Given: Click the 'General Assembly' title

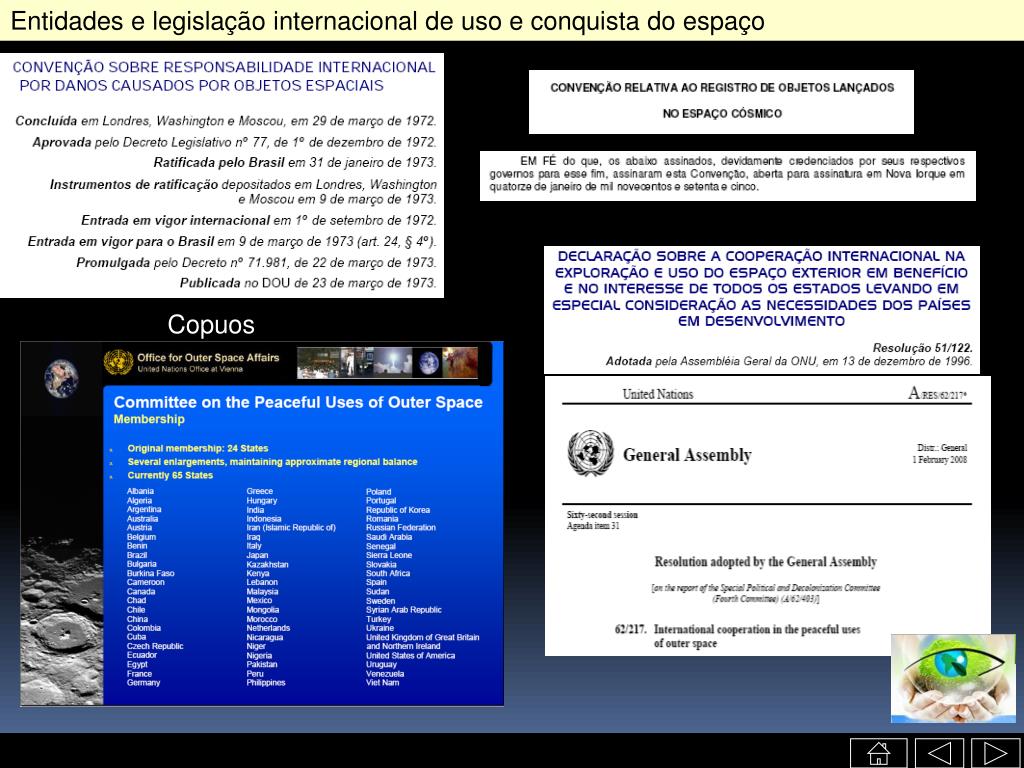Looking at the screenshot, I should tap(687, 455).
